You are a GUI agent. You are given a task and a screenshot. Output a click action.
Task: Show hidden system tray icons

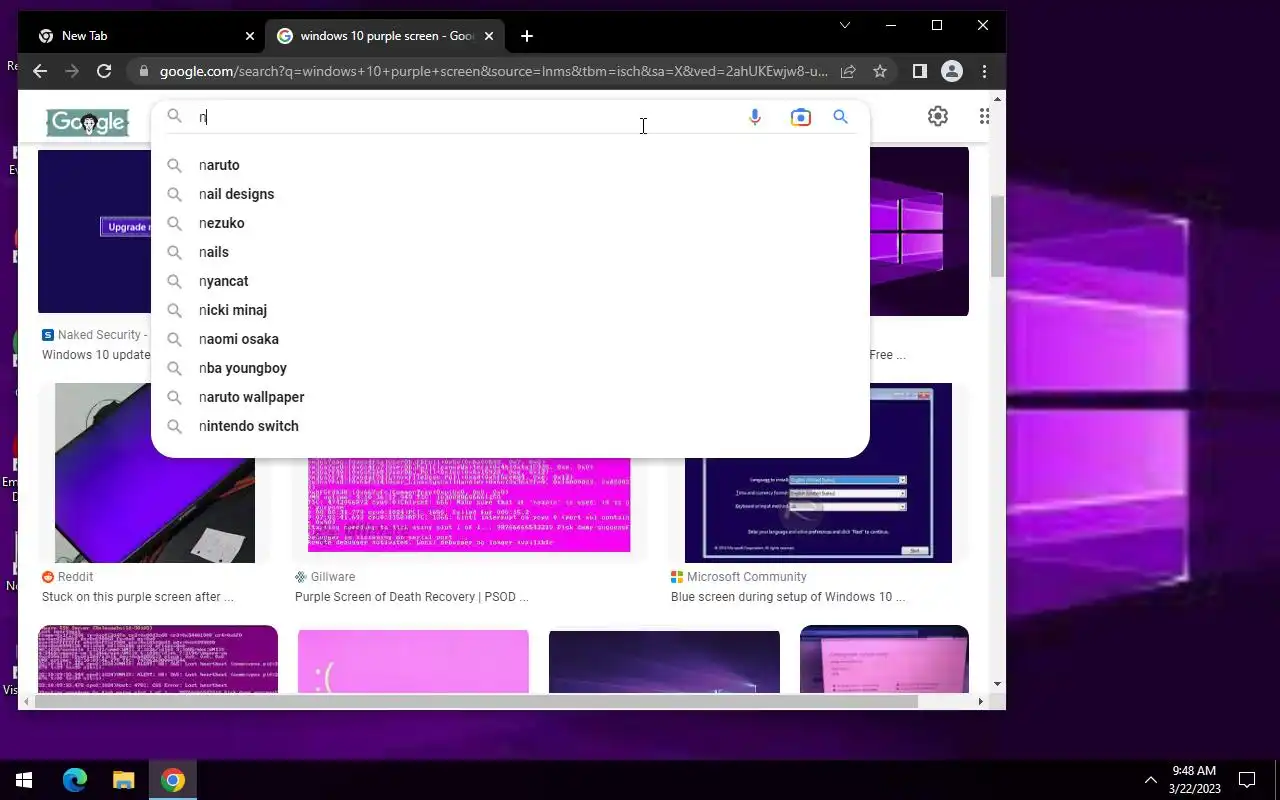[1150, 780]
